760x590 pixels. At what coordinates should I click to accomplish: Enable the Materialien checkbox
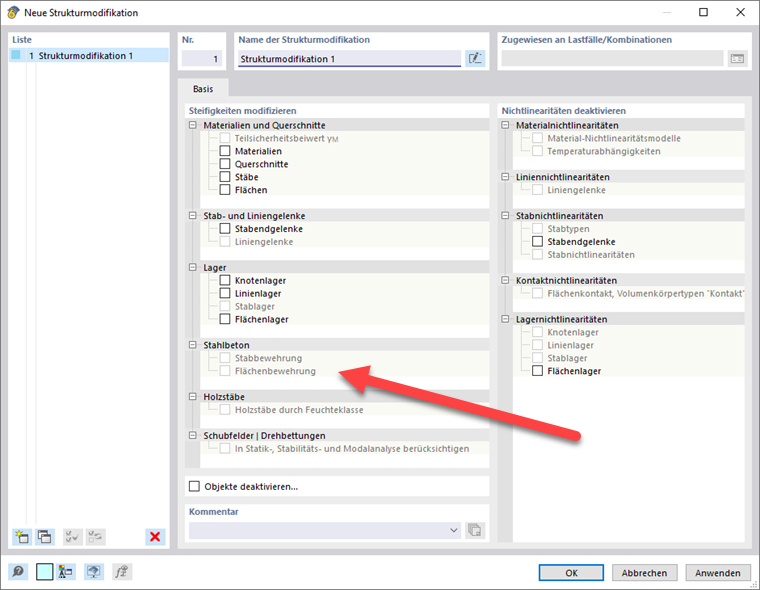[x=225, y=151]
